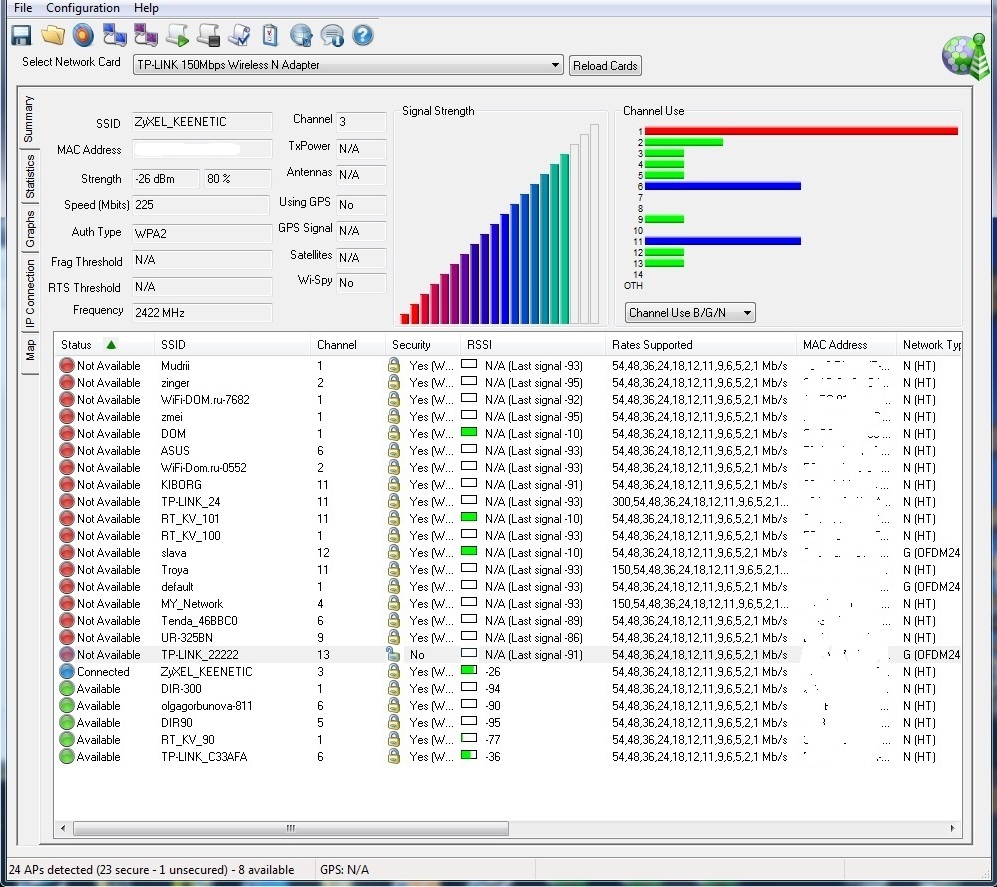Open file with the folder icon
The image size is (997, 887).
52,36
